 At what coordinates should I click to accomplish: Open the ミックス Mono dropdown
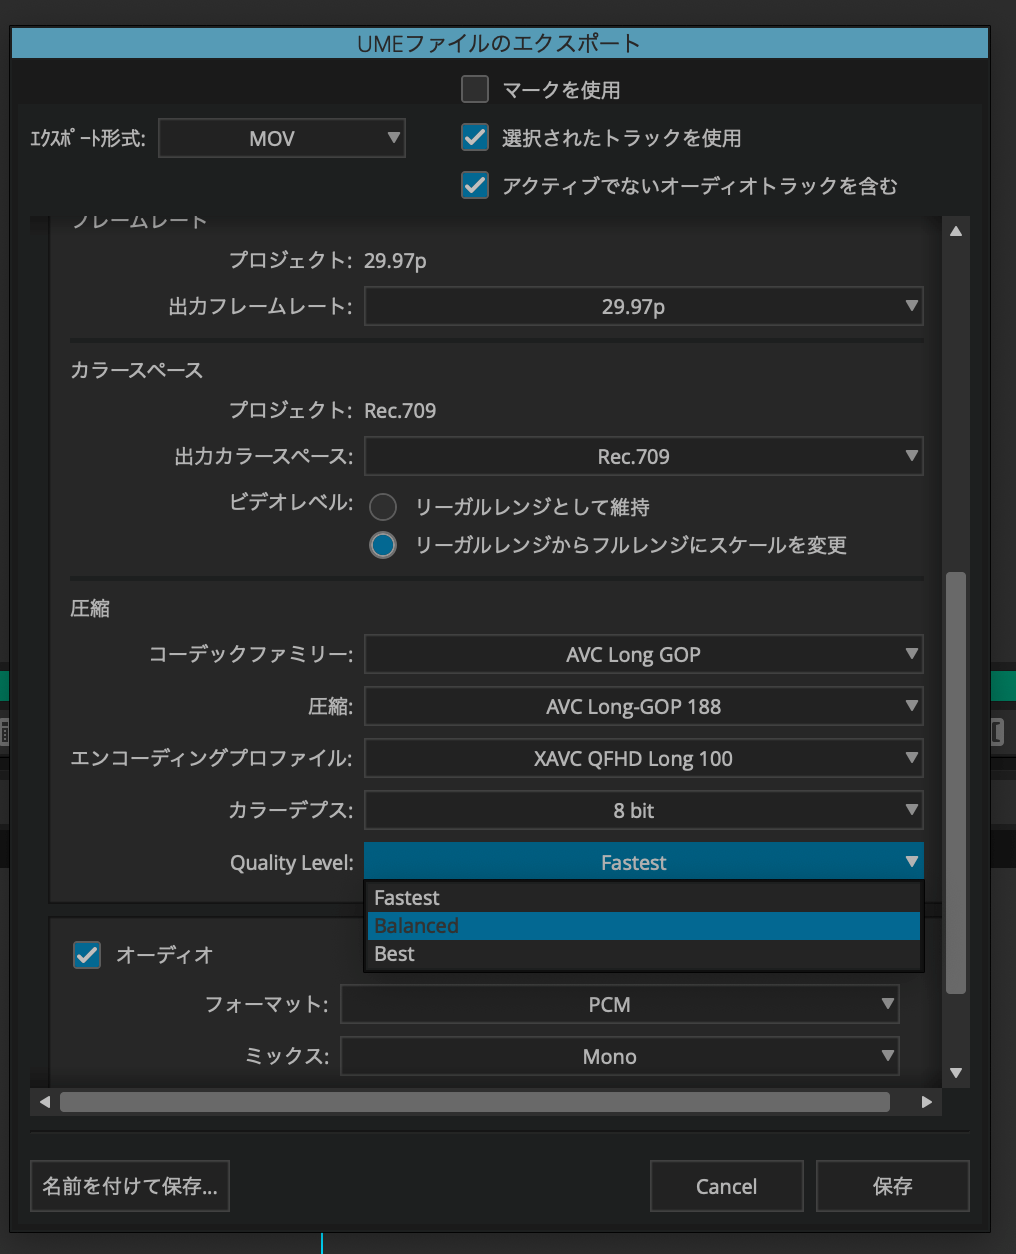click(x=620, y=1056)
